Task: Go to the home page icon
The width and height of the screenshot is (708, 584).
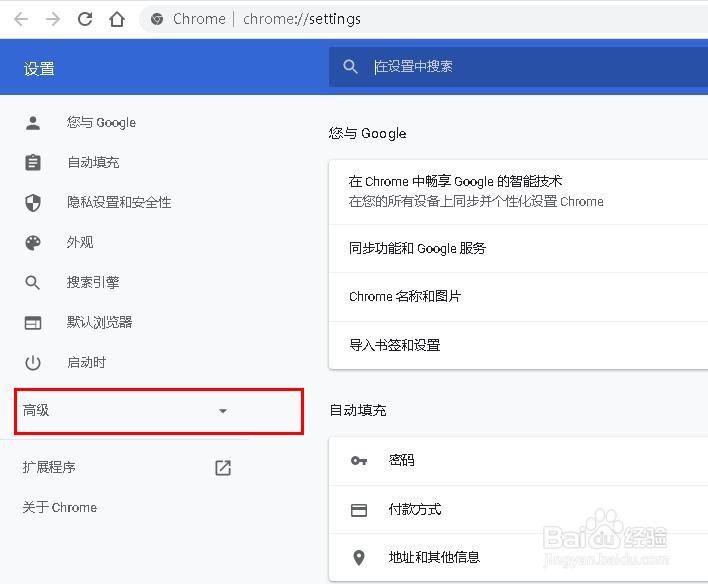Action: coord(117,19)
